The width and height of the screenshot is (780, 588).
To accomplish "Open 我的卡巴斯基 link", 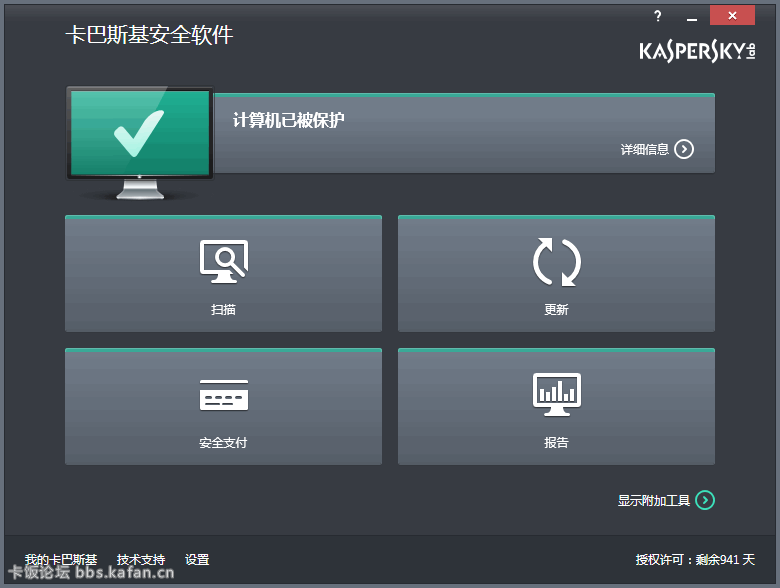I will tap(61, 560).
